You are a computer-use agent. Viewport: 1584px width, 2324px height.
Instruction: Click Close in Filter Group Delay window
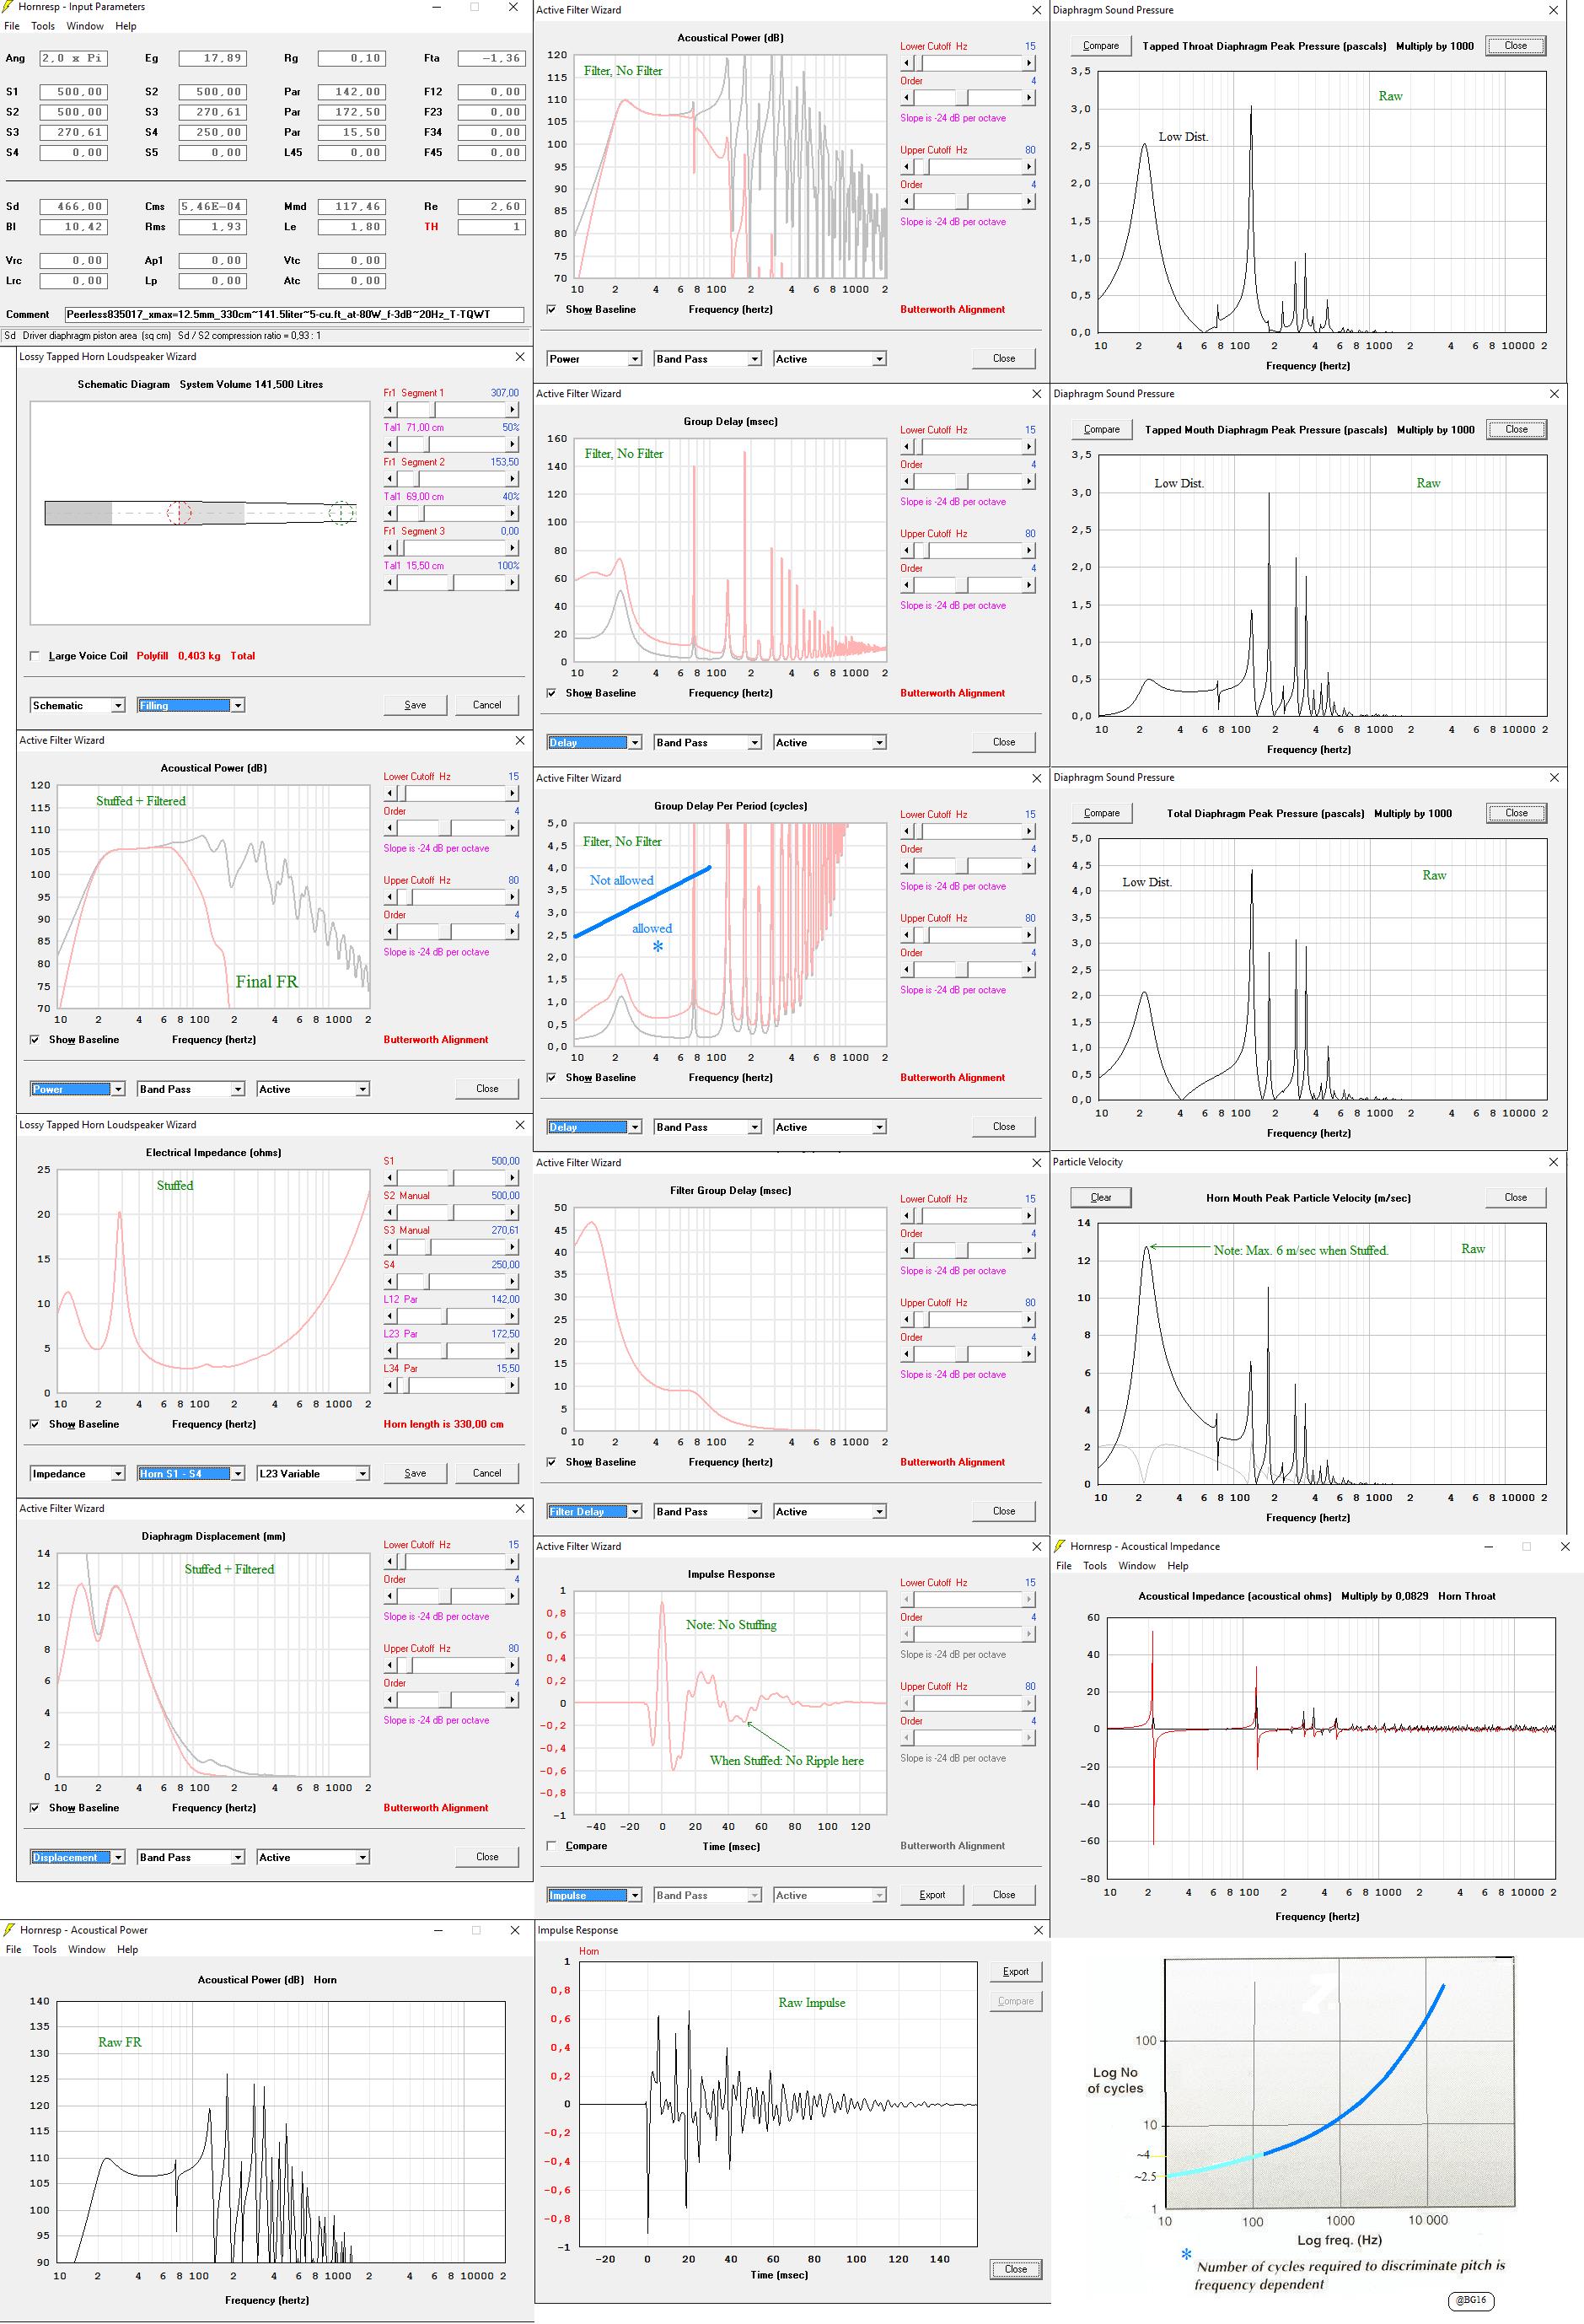click(x=1004, y=1511)
